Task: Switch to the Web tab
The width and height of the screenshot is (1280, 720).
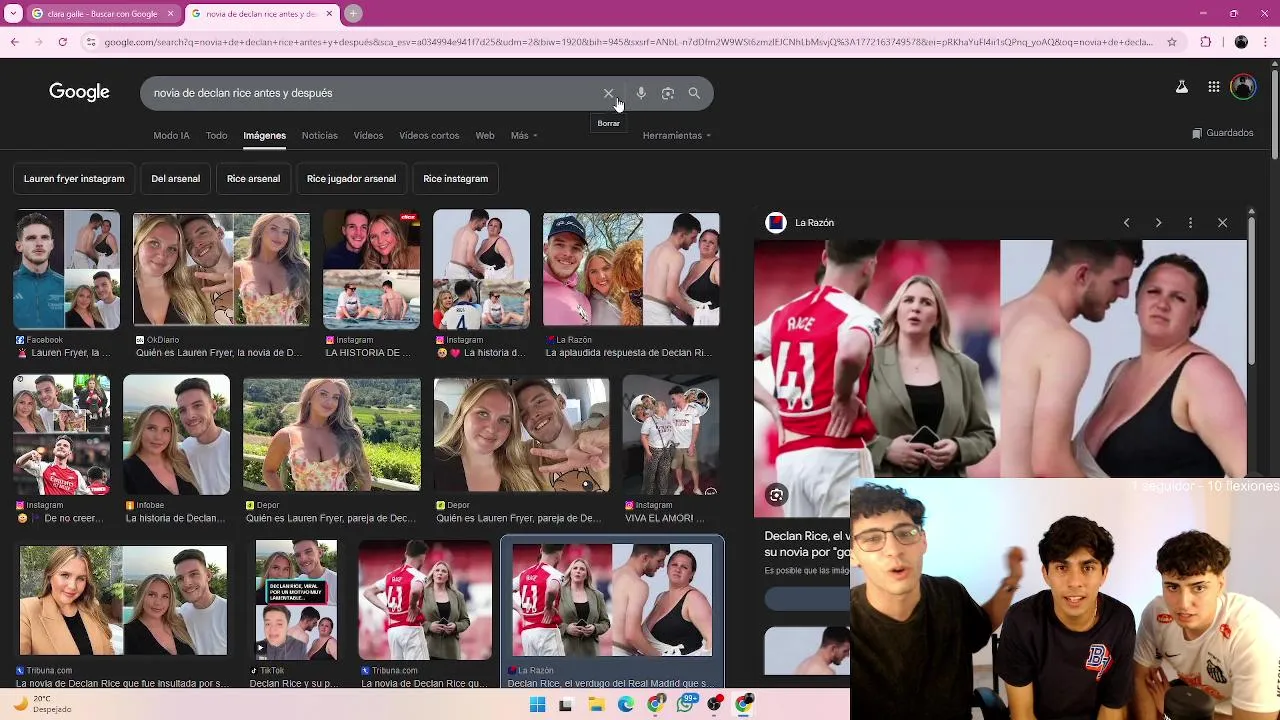Action: pos(485,136)
